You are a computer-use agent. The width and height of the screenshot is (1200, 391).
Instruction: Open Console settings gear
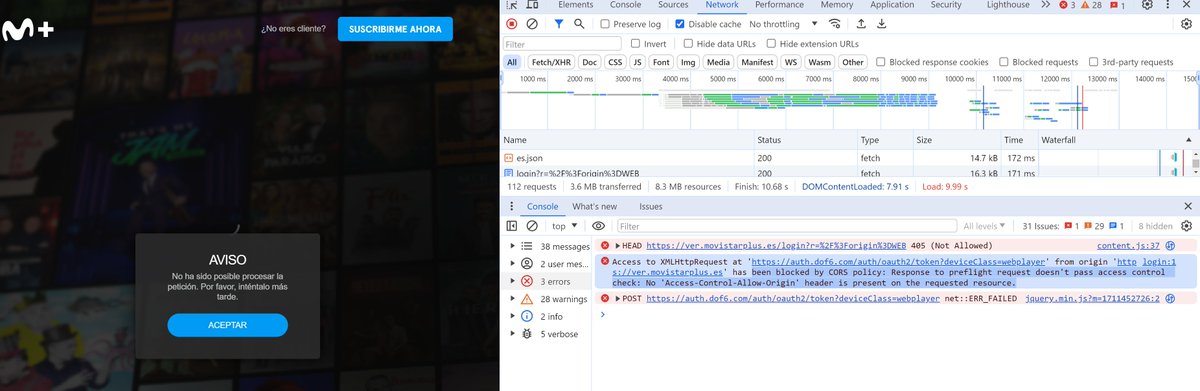1187,226
